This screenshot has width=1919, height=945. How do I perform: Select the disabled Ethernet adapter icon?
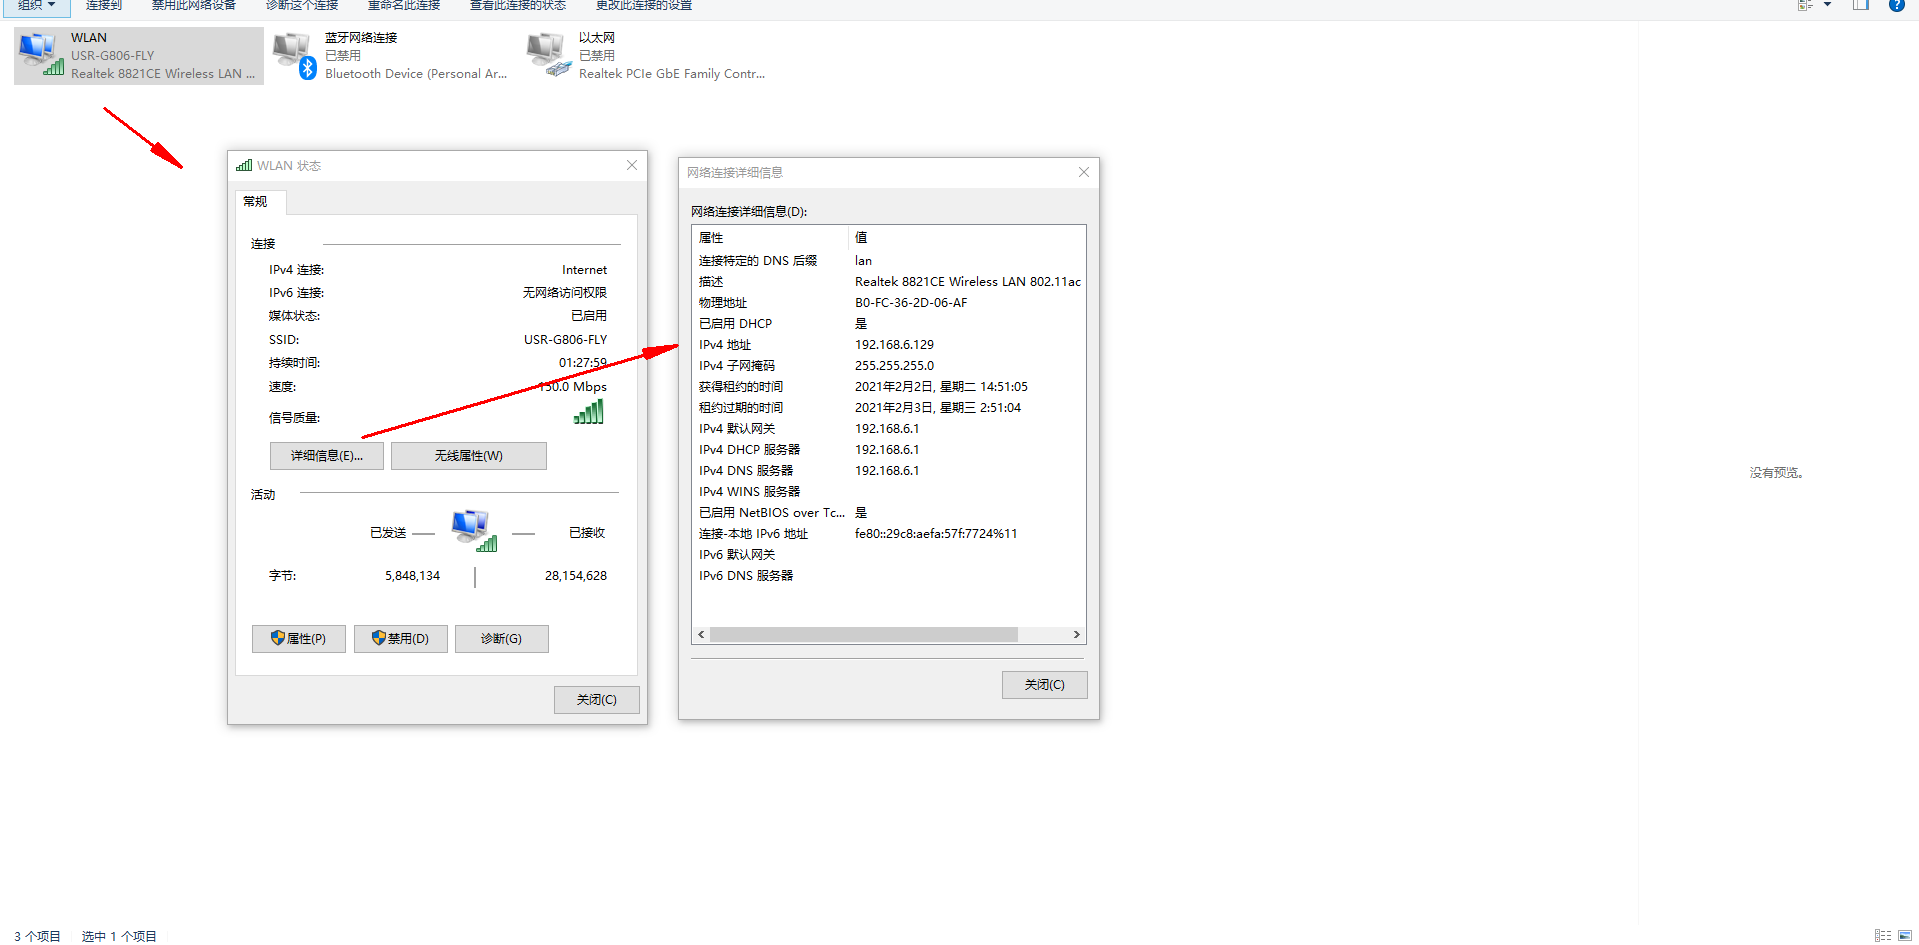pos(548,55)
